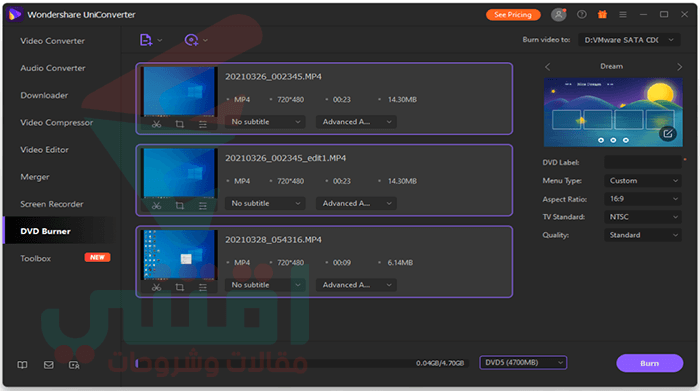700x391 pixels.
Task: Open Video Converter section
Action: point(52,41)
